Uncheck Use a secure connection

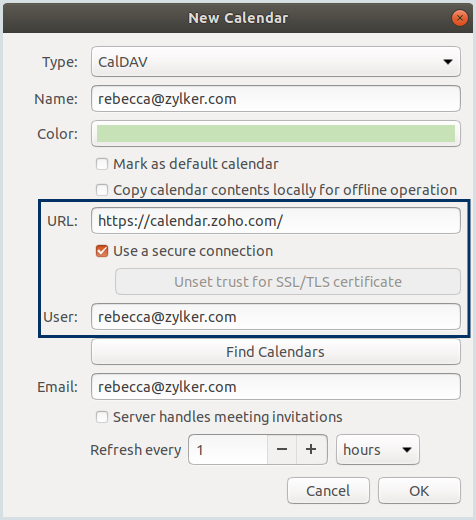102,251
